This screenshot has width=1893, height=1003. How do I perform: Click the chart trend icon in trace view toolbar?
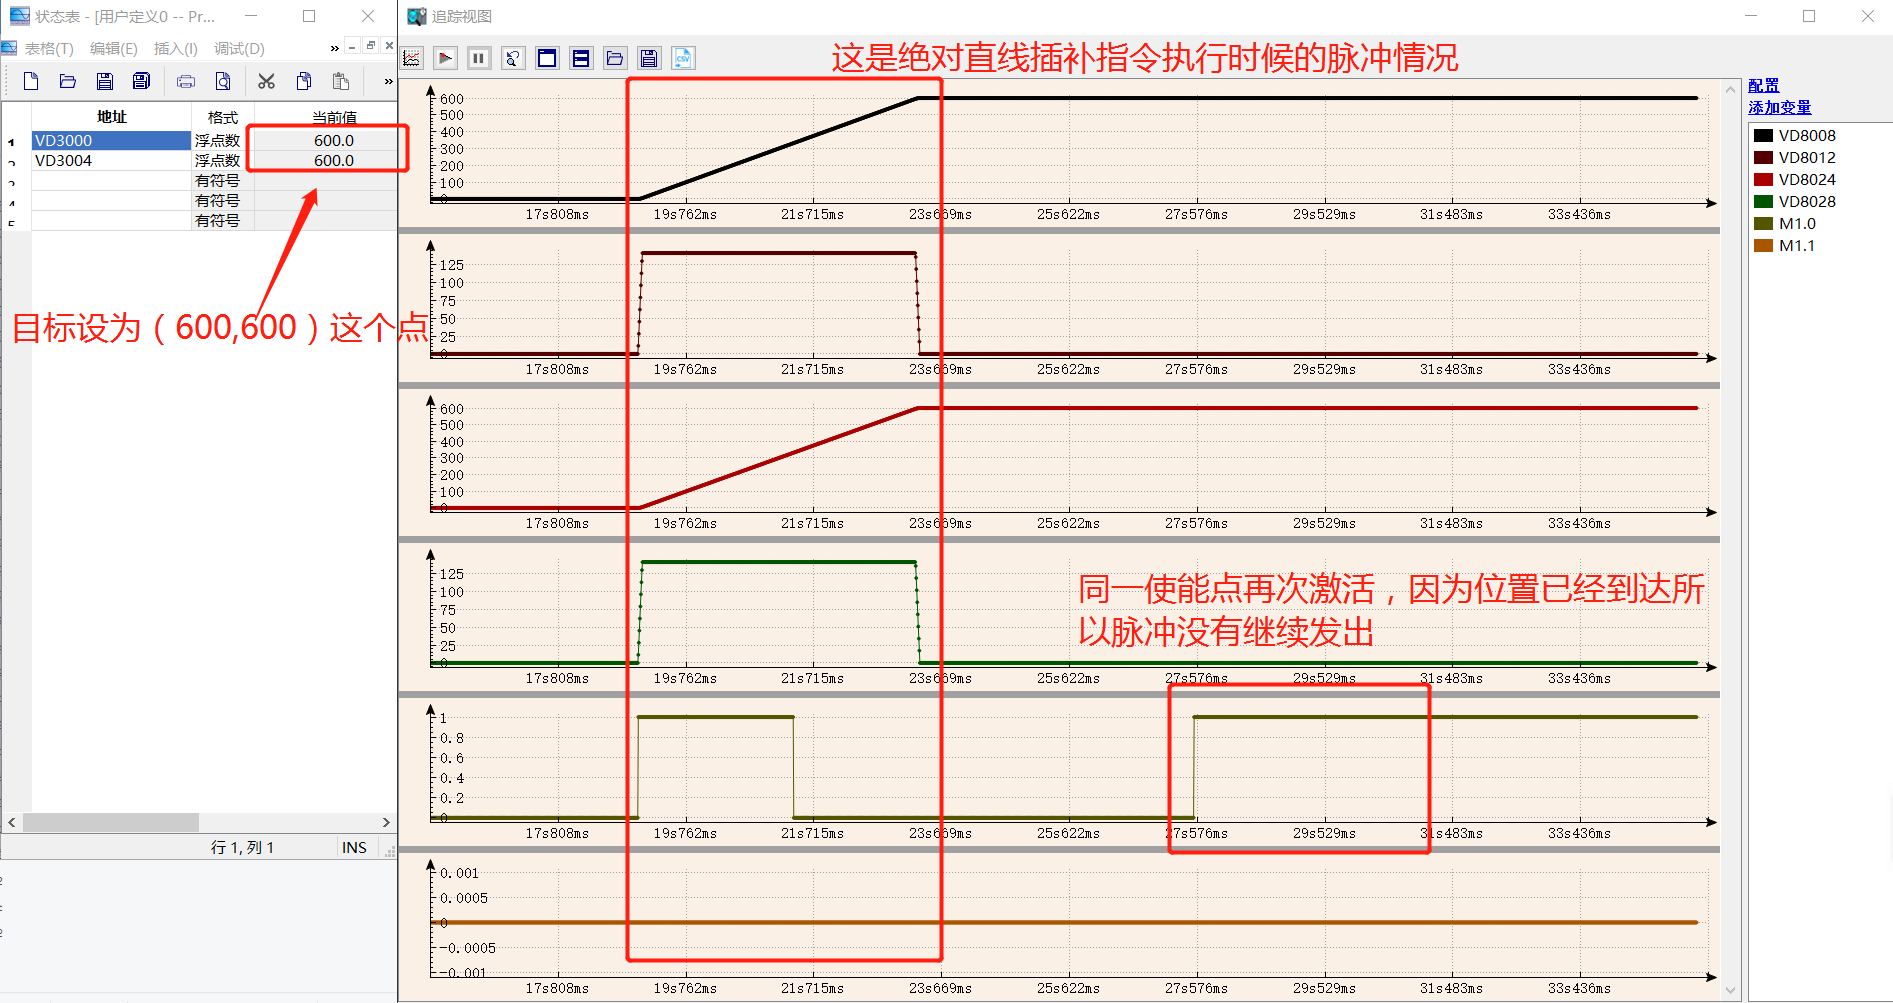[412, 58]
